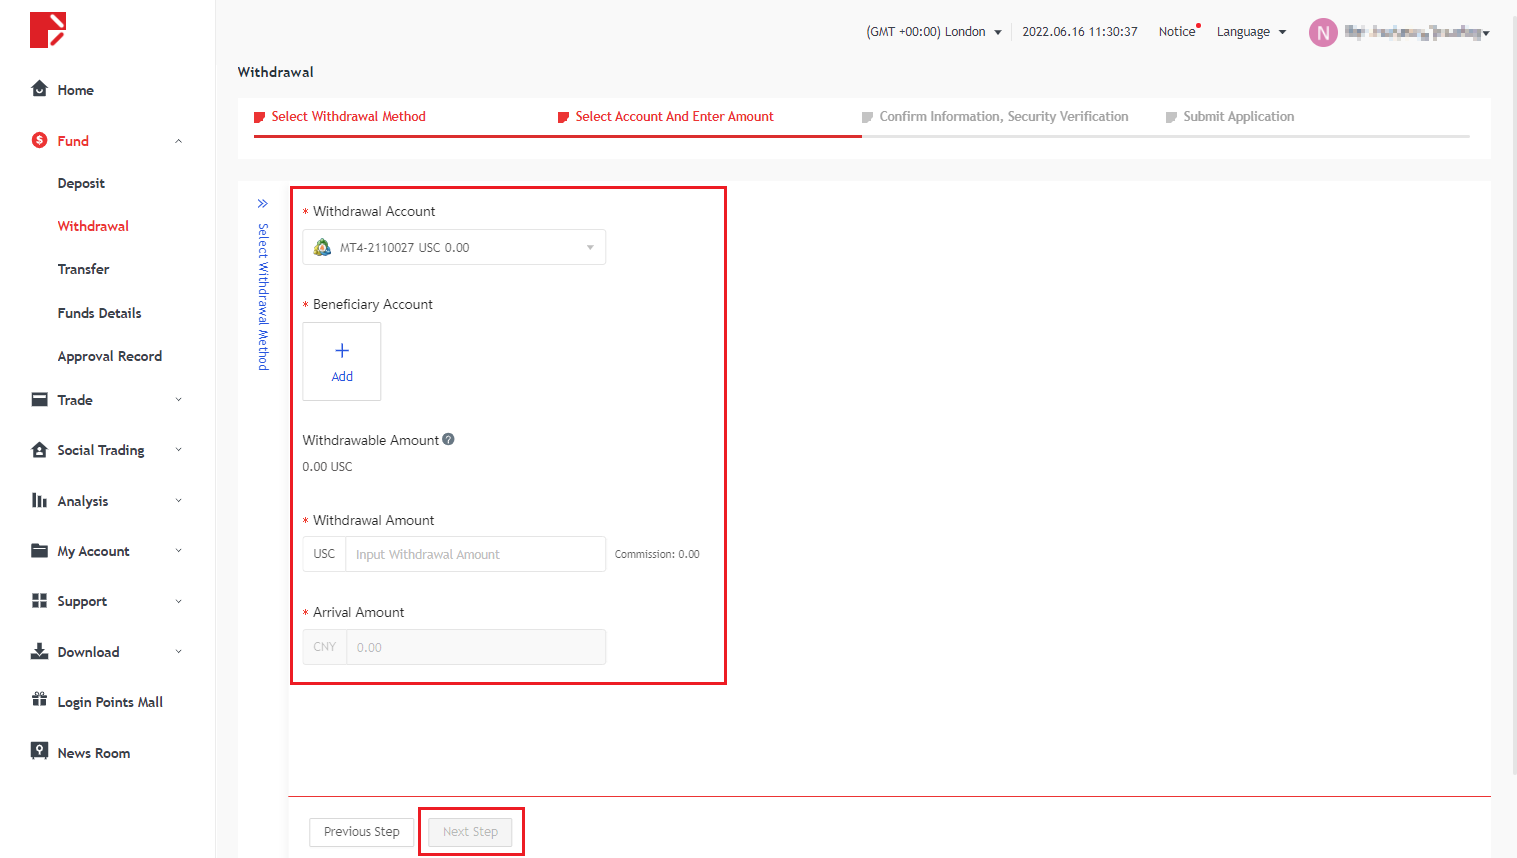Click the Download sidebar icon
This screenshot has height=858, width=1517.
point(40,652)
